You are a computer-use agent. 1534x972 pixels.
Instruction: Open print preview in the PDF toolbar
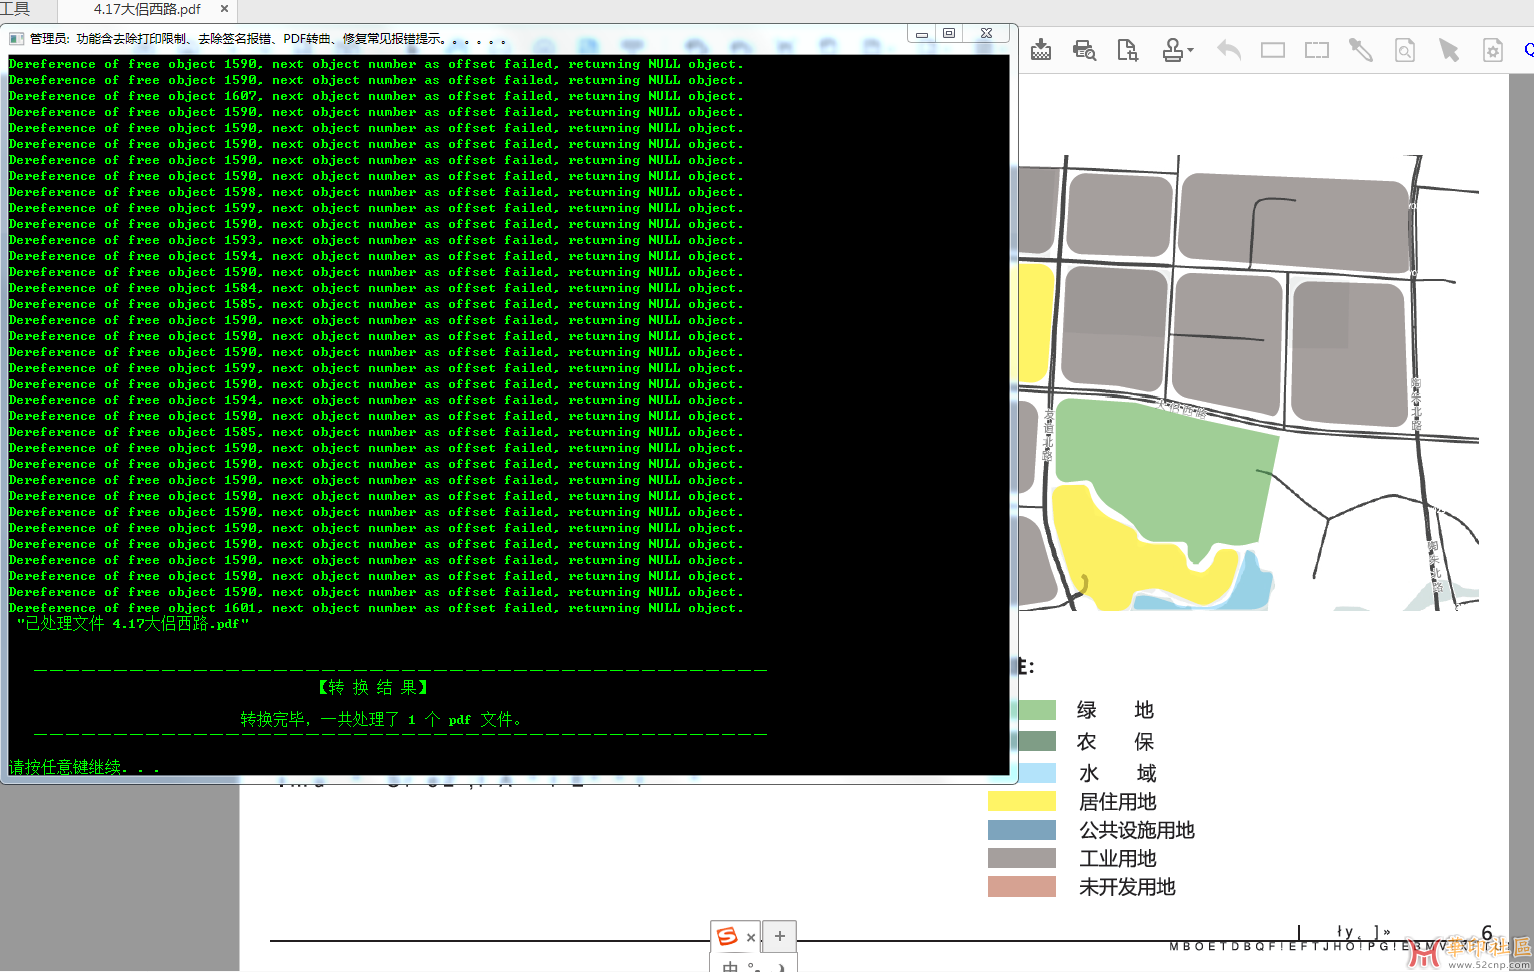pyautogui.click(x=1084, y=50)
